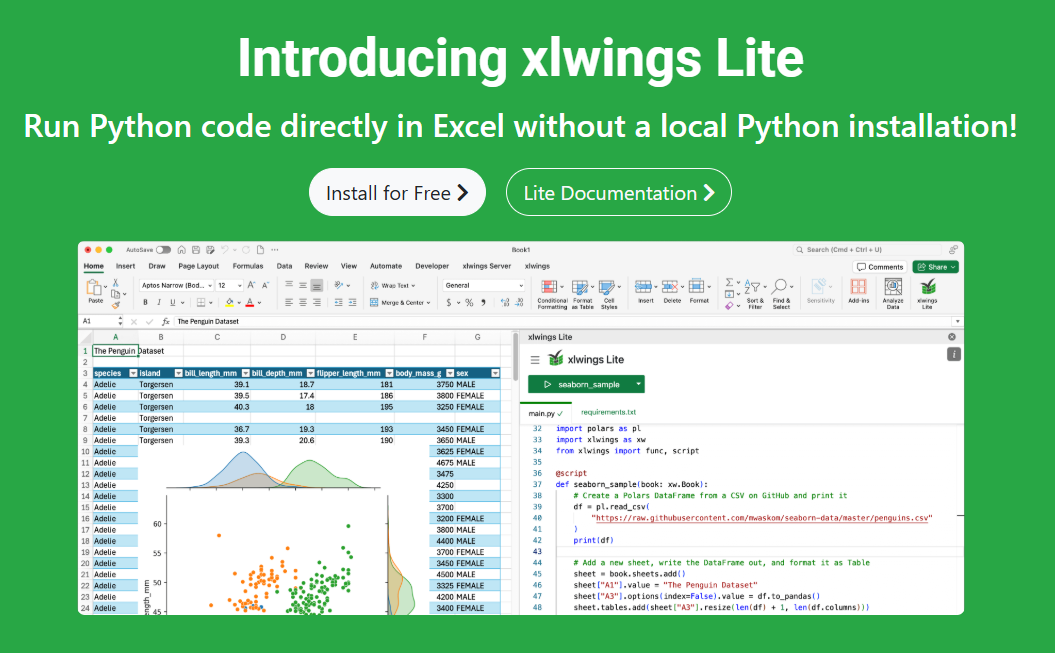1055x653 pixels.
Task: Switch to the requirements.txt tab
Action: coord(608,412)
